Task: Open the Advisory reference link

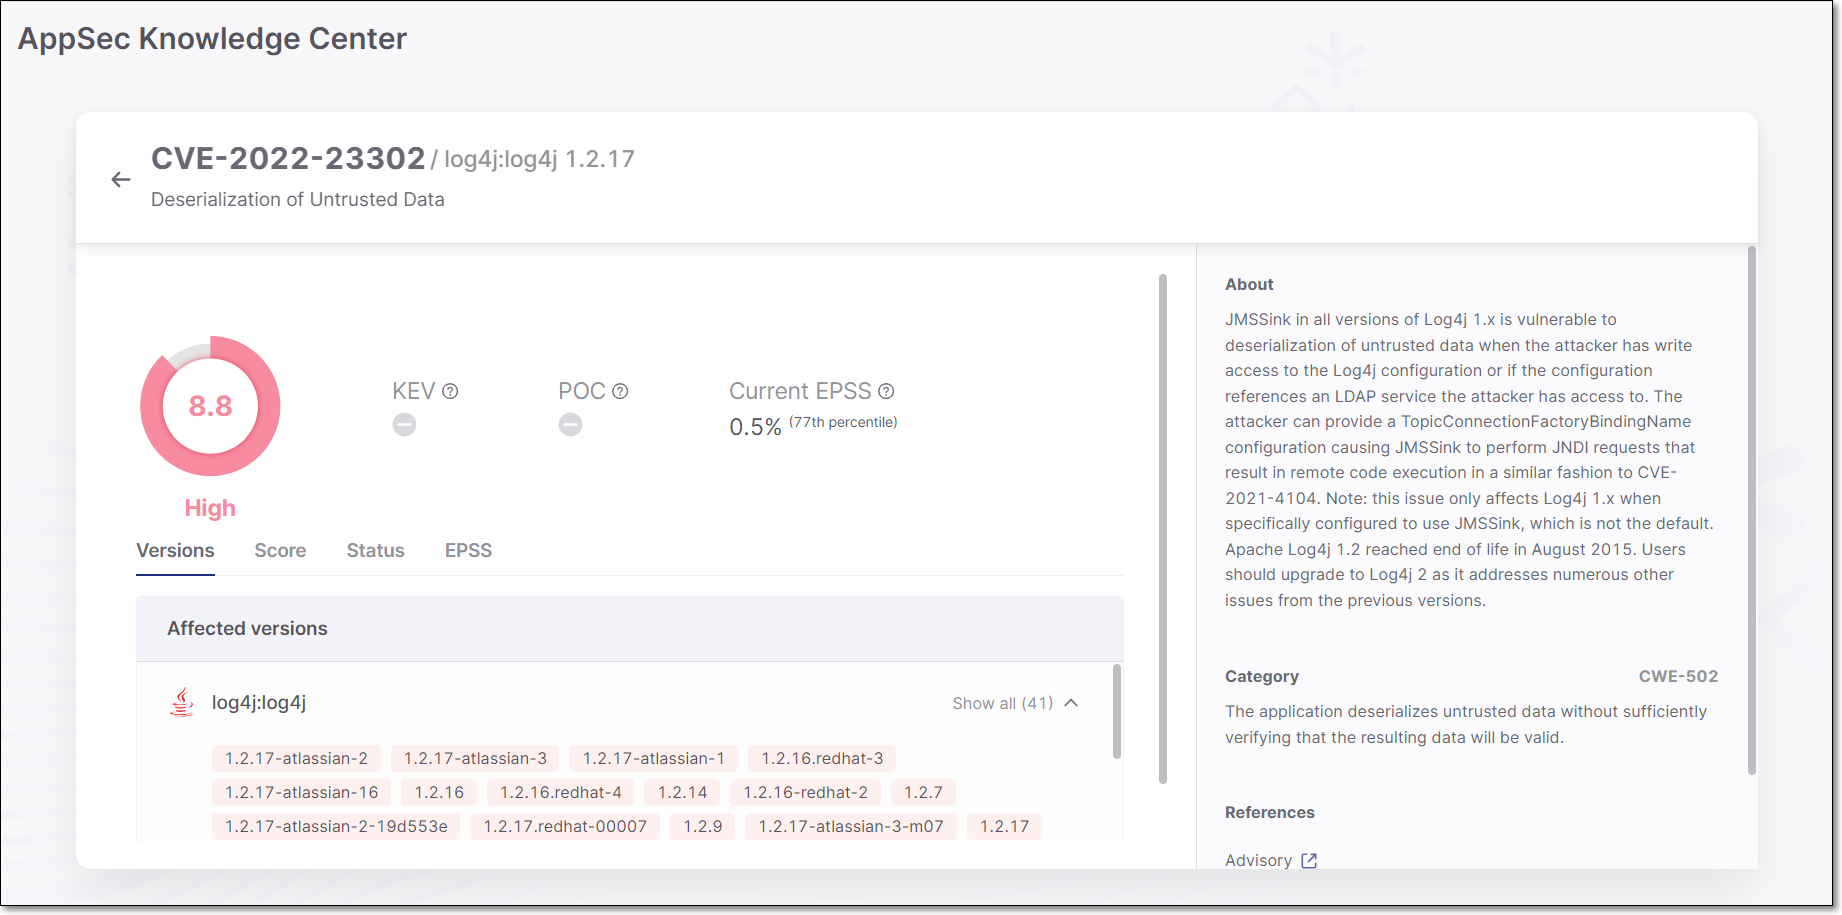Action: 1258,860
